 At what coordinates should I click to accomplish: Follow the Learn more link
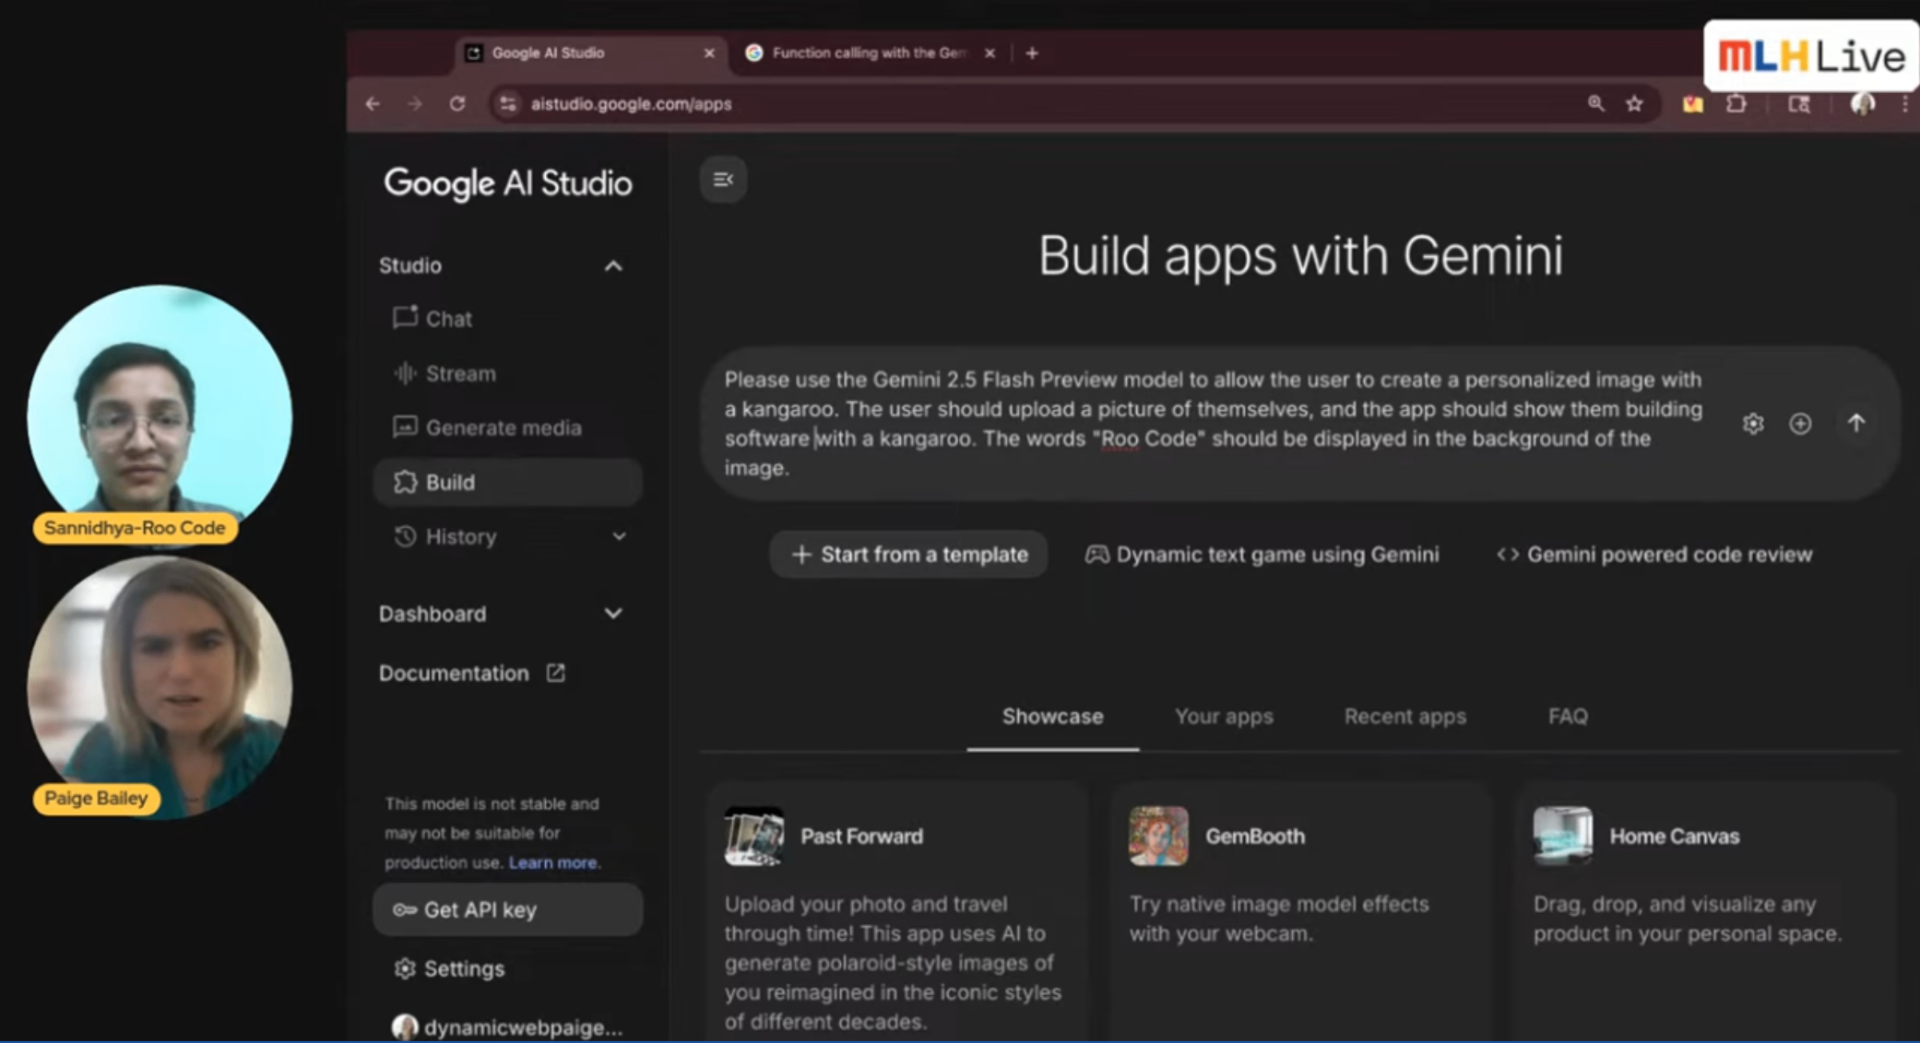tap(554, 863)
